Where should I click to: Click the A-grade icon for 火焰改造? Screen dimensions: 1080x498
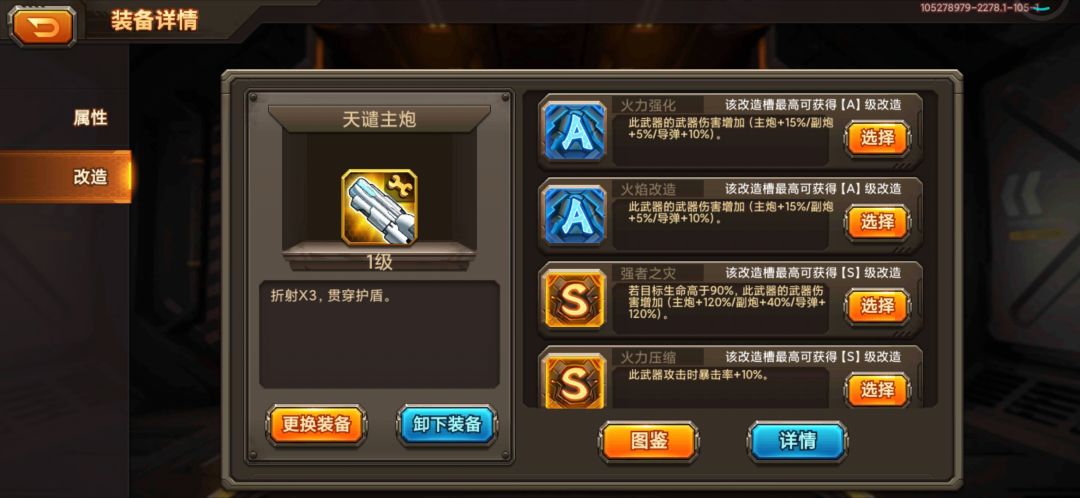[x=574, y=216]
